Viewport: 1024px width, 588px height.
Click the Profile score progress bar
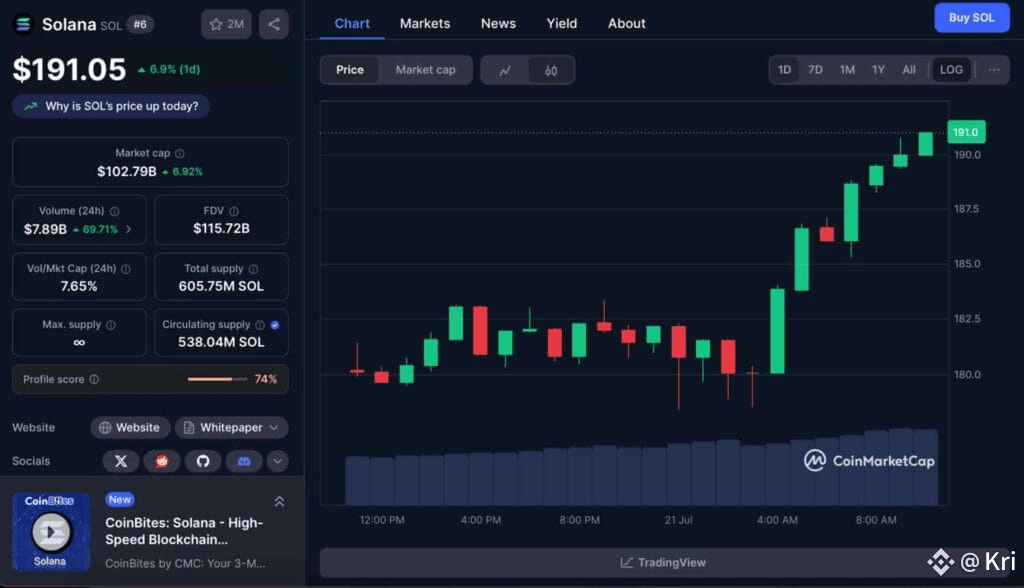click(x=217, y=379)
